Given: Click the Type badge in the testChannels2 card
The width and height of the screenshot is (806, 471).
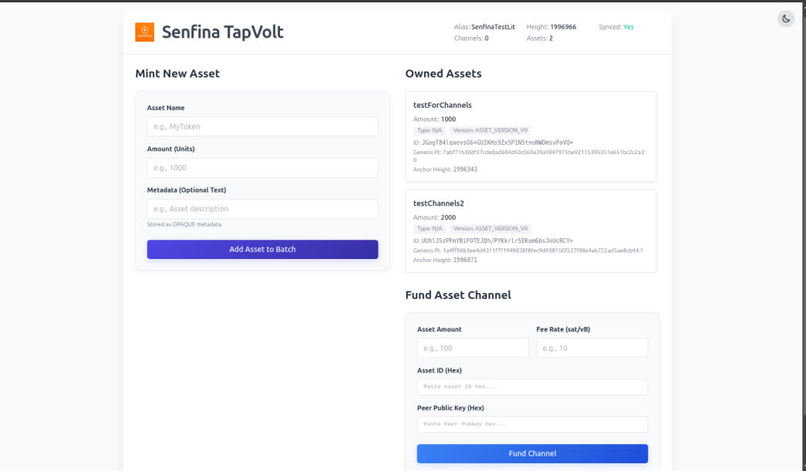Looking at the screenshot, I should point(429,228).
